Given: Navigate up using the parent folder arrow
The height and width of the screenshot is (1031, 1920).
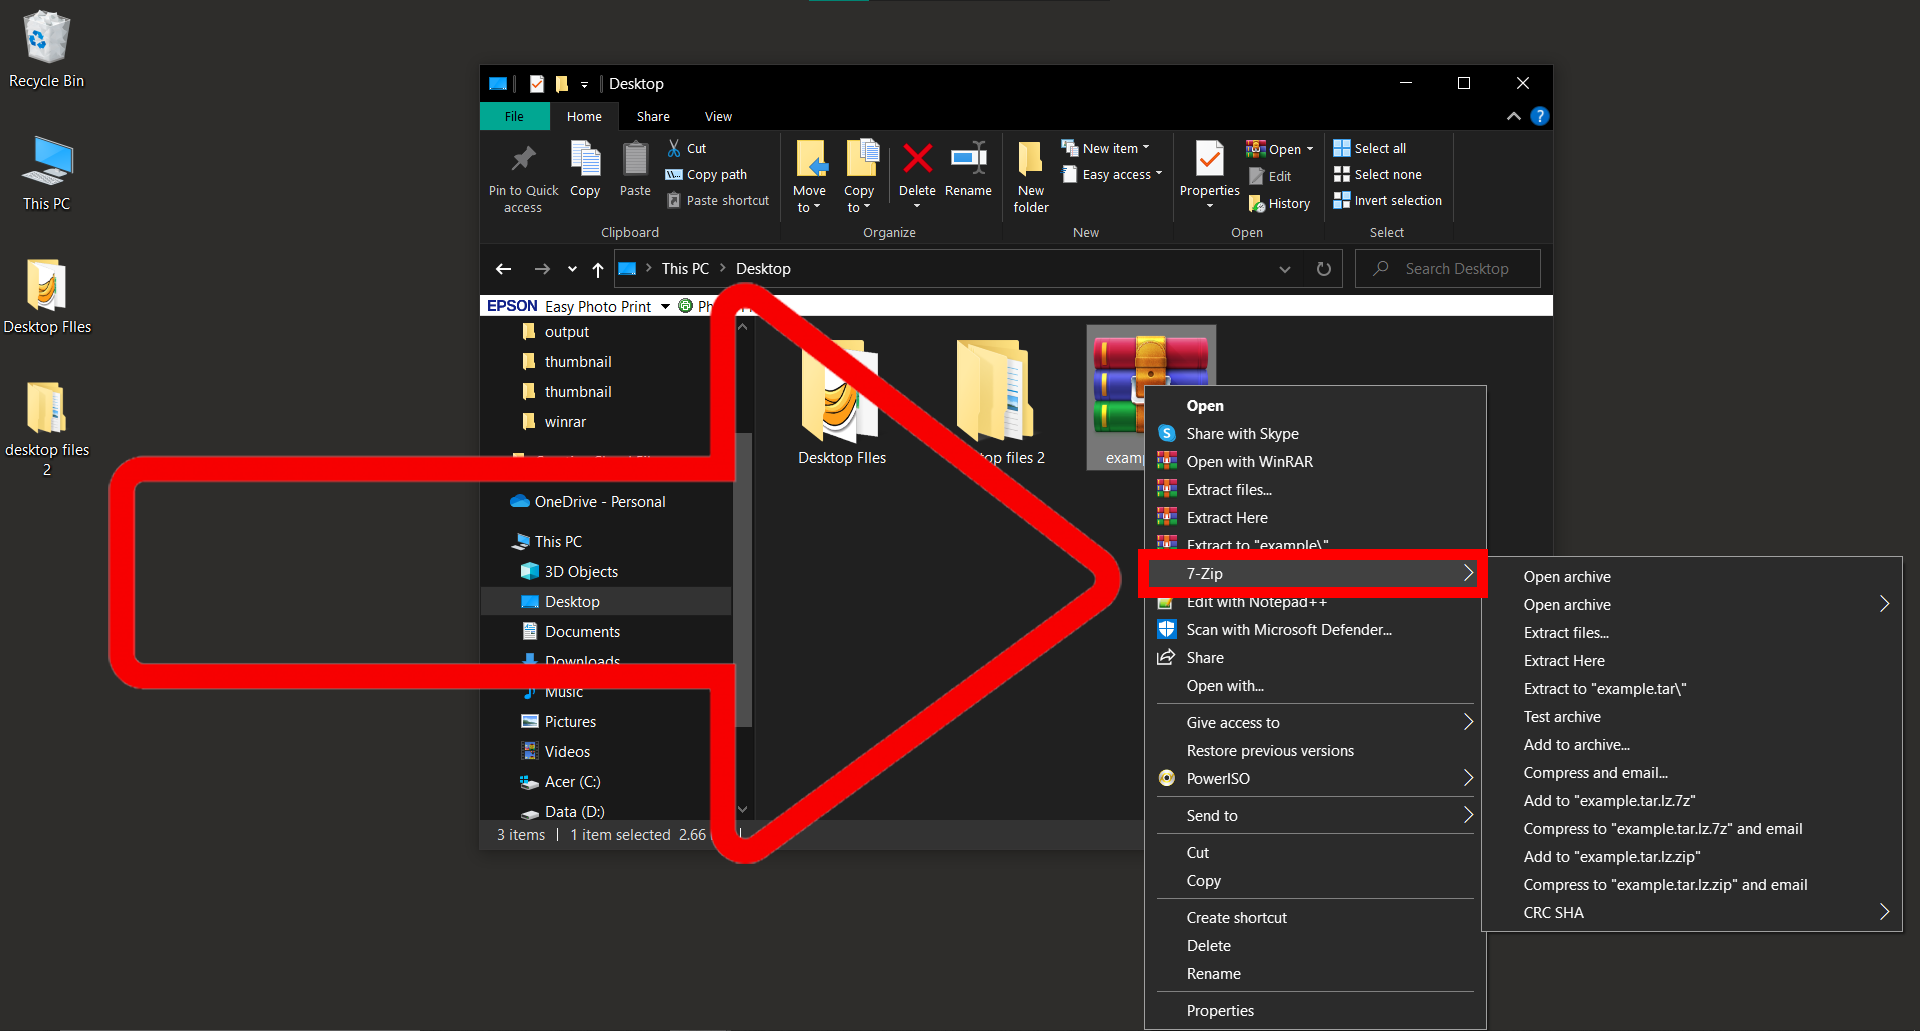Looking at the screenshot, I should pyautogui.click(x=597, y=268).
